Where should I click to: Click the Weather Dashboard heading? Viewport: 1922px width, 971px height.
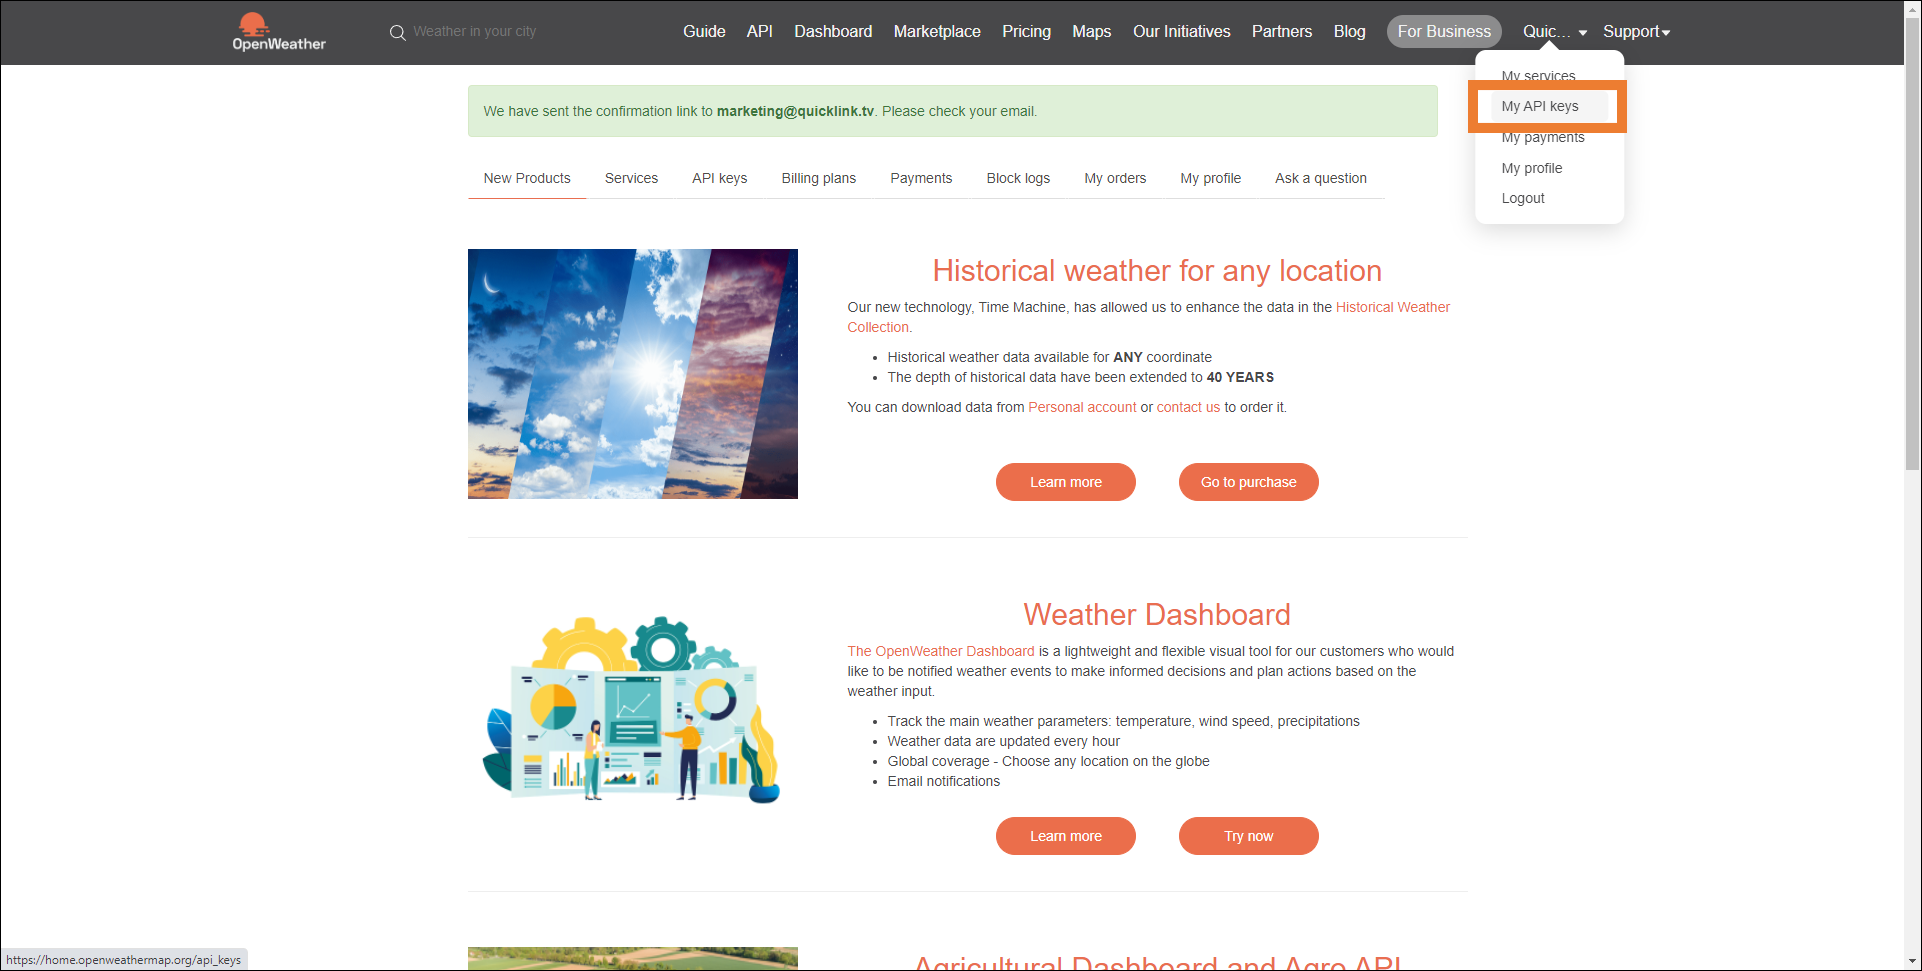[x=1157, y=615]
